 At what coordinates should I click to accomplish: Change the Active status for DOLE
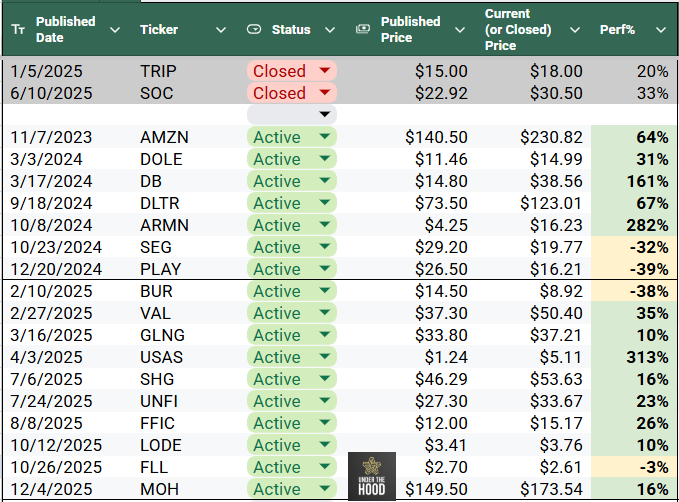click(292, 159)
